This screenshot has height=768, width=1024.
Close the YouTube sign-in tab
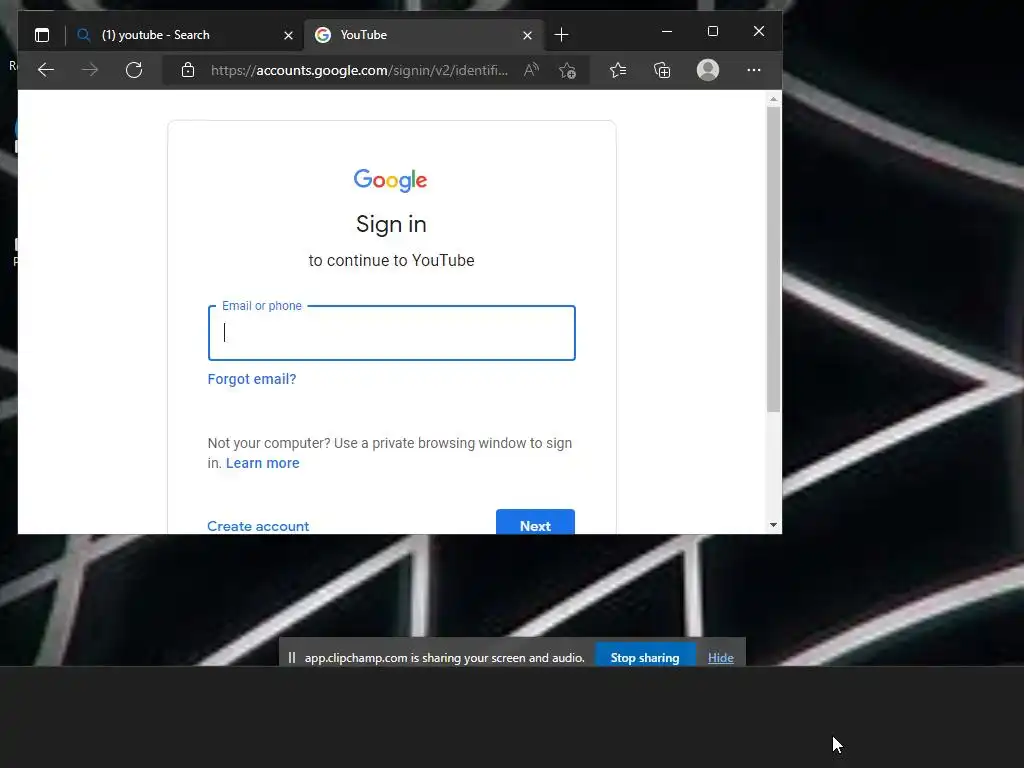[527, 35]
